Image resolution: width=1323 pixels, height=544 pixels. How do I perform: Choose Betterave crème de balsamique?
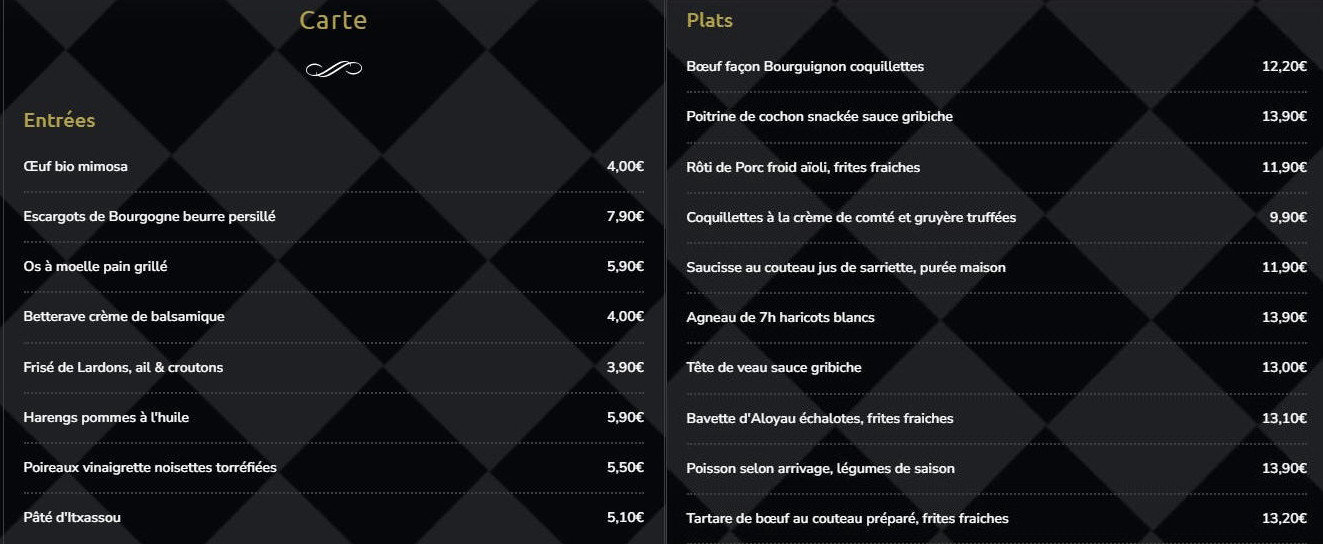[124, 316]
